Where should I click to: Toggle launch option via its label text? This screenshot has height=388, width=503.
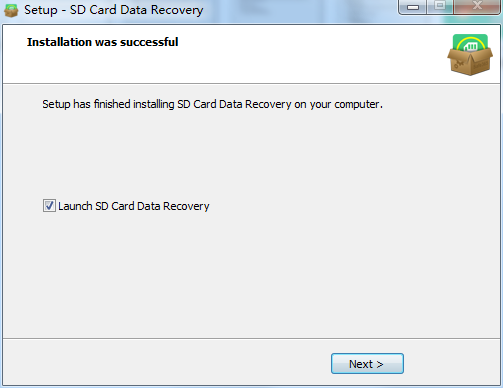(134, 206)
